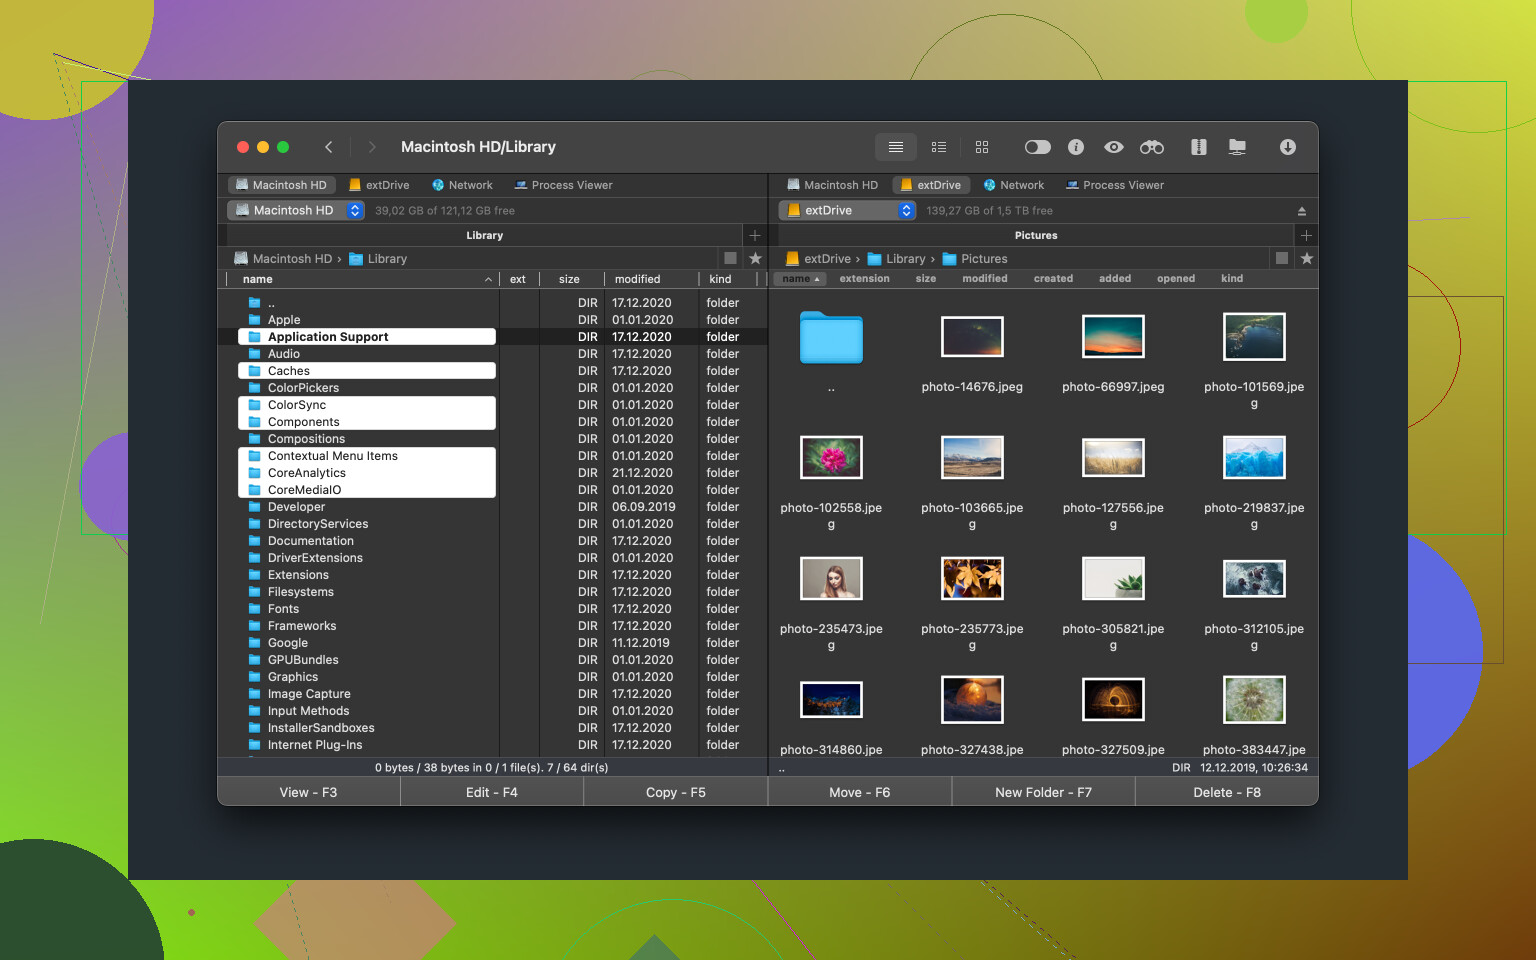Click the binoculars search icon
Screen dimensions: 1536x960
[x=1151, y=147]
